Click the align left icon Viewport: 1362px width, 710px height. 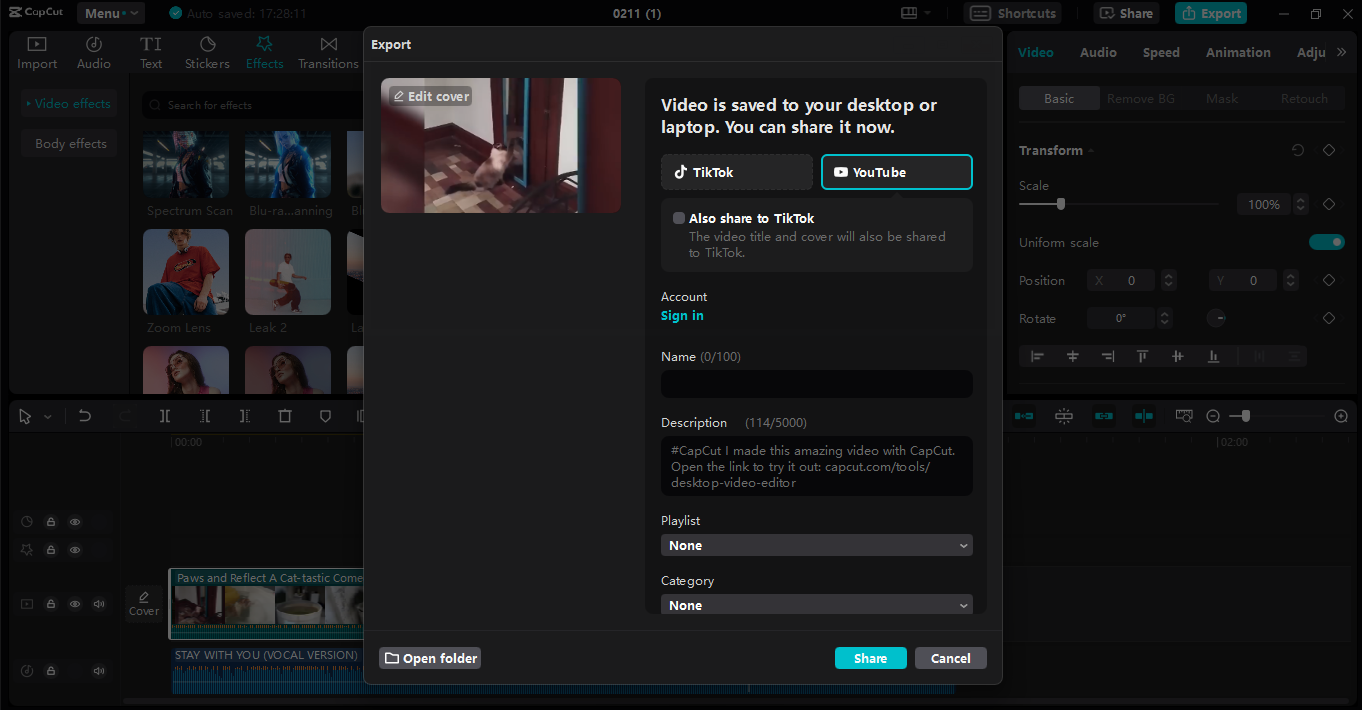(x=1038, y=356)
